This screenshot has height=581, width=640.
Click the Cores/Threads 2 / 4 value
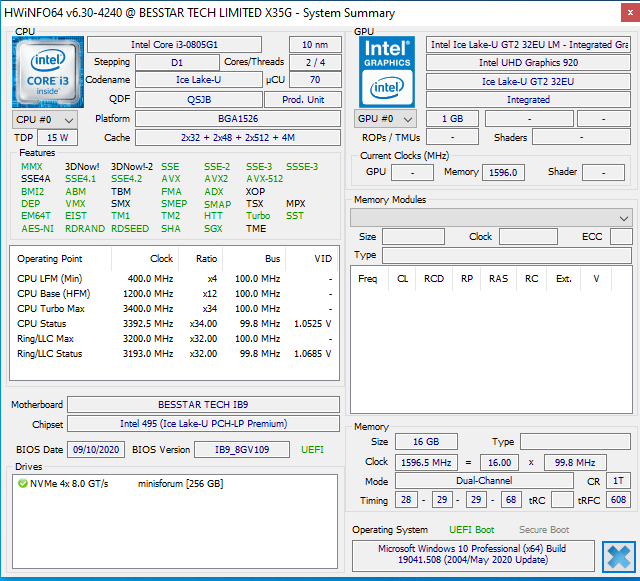(315, 62)
